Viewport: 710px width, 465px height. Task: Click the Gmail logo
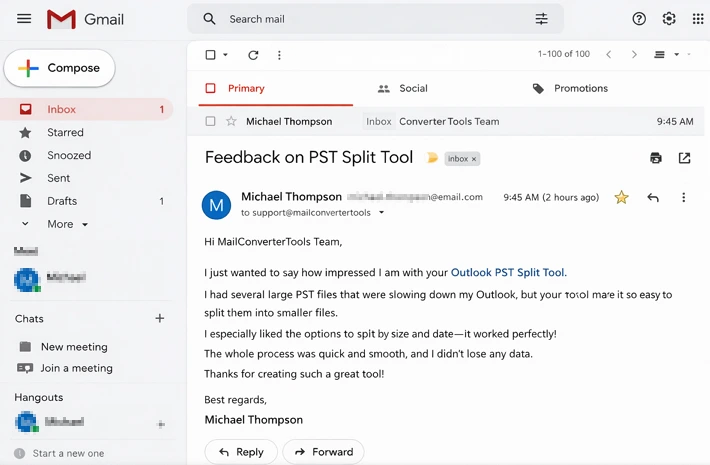85,19
